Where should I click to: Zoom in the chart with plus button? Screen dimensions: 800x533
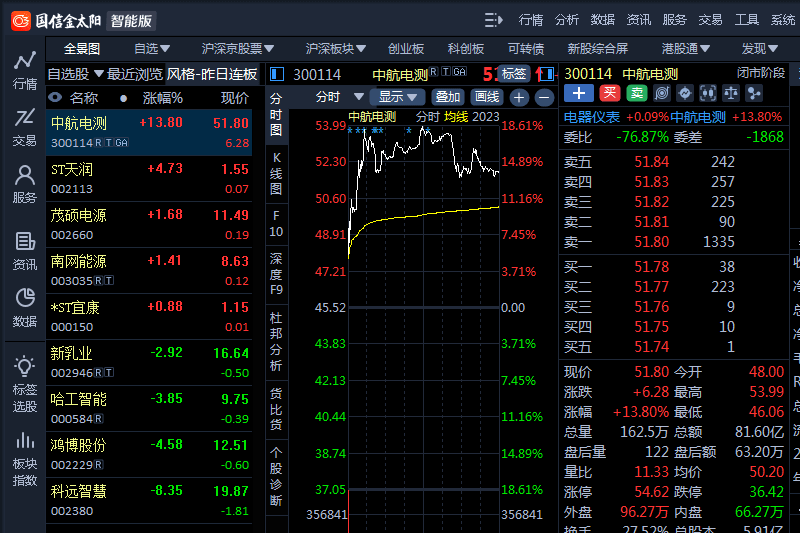click(519, 97)
